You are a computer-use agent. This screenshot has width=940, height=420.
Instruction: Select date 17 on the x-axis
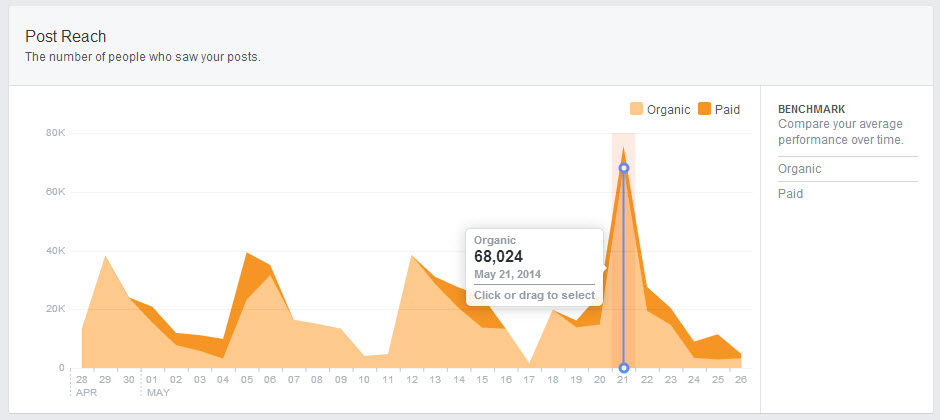(529, 380)
